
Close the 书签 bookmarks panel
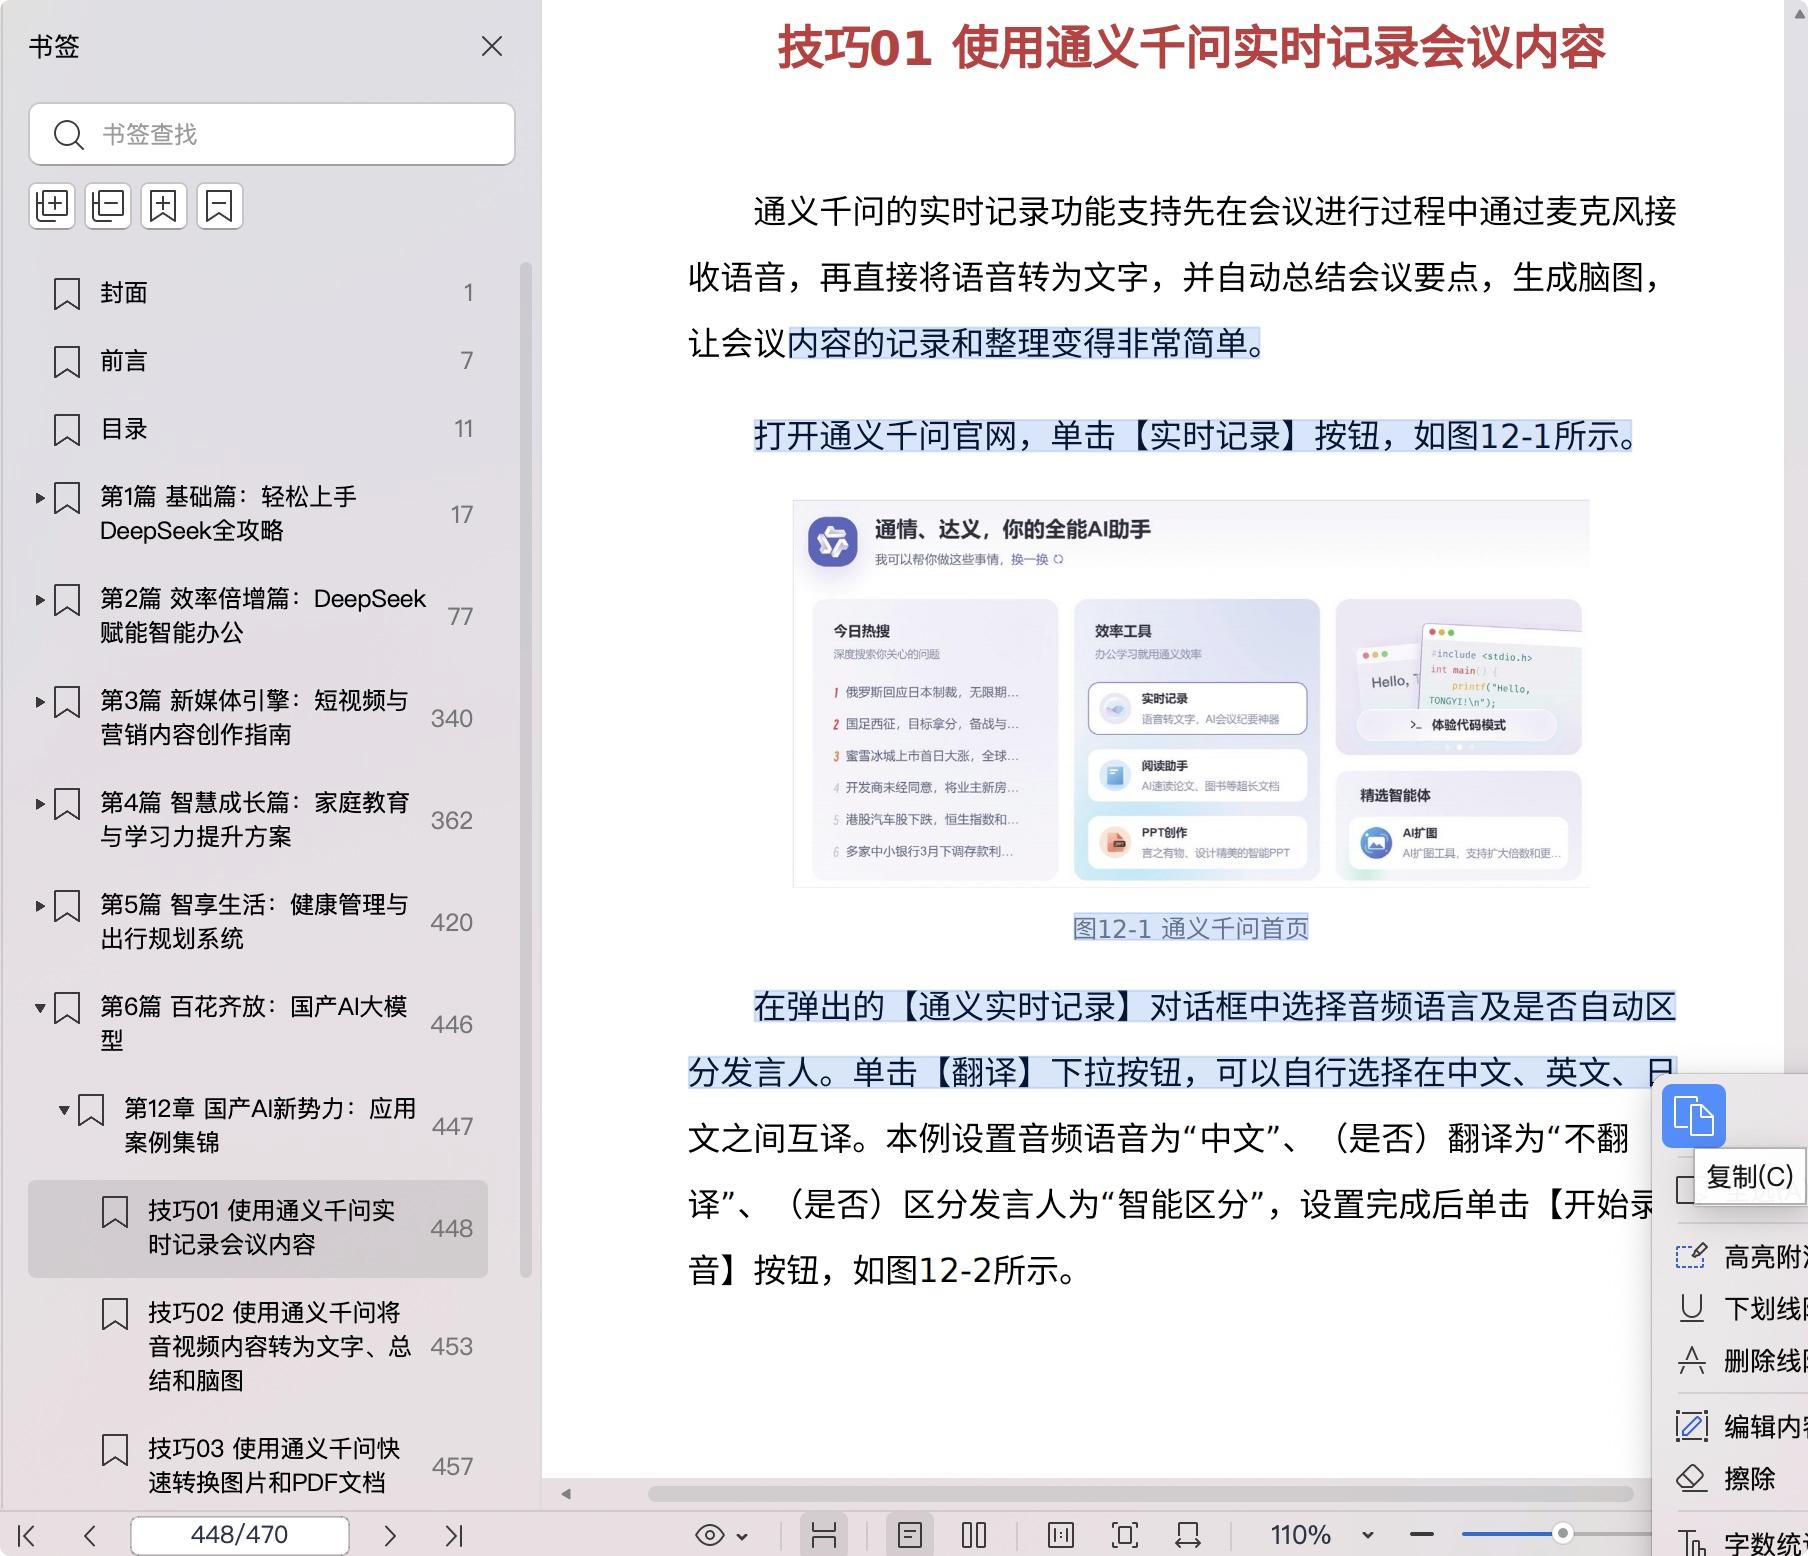(x=491, y=46)
